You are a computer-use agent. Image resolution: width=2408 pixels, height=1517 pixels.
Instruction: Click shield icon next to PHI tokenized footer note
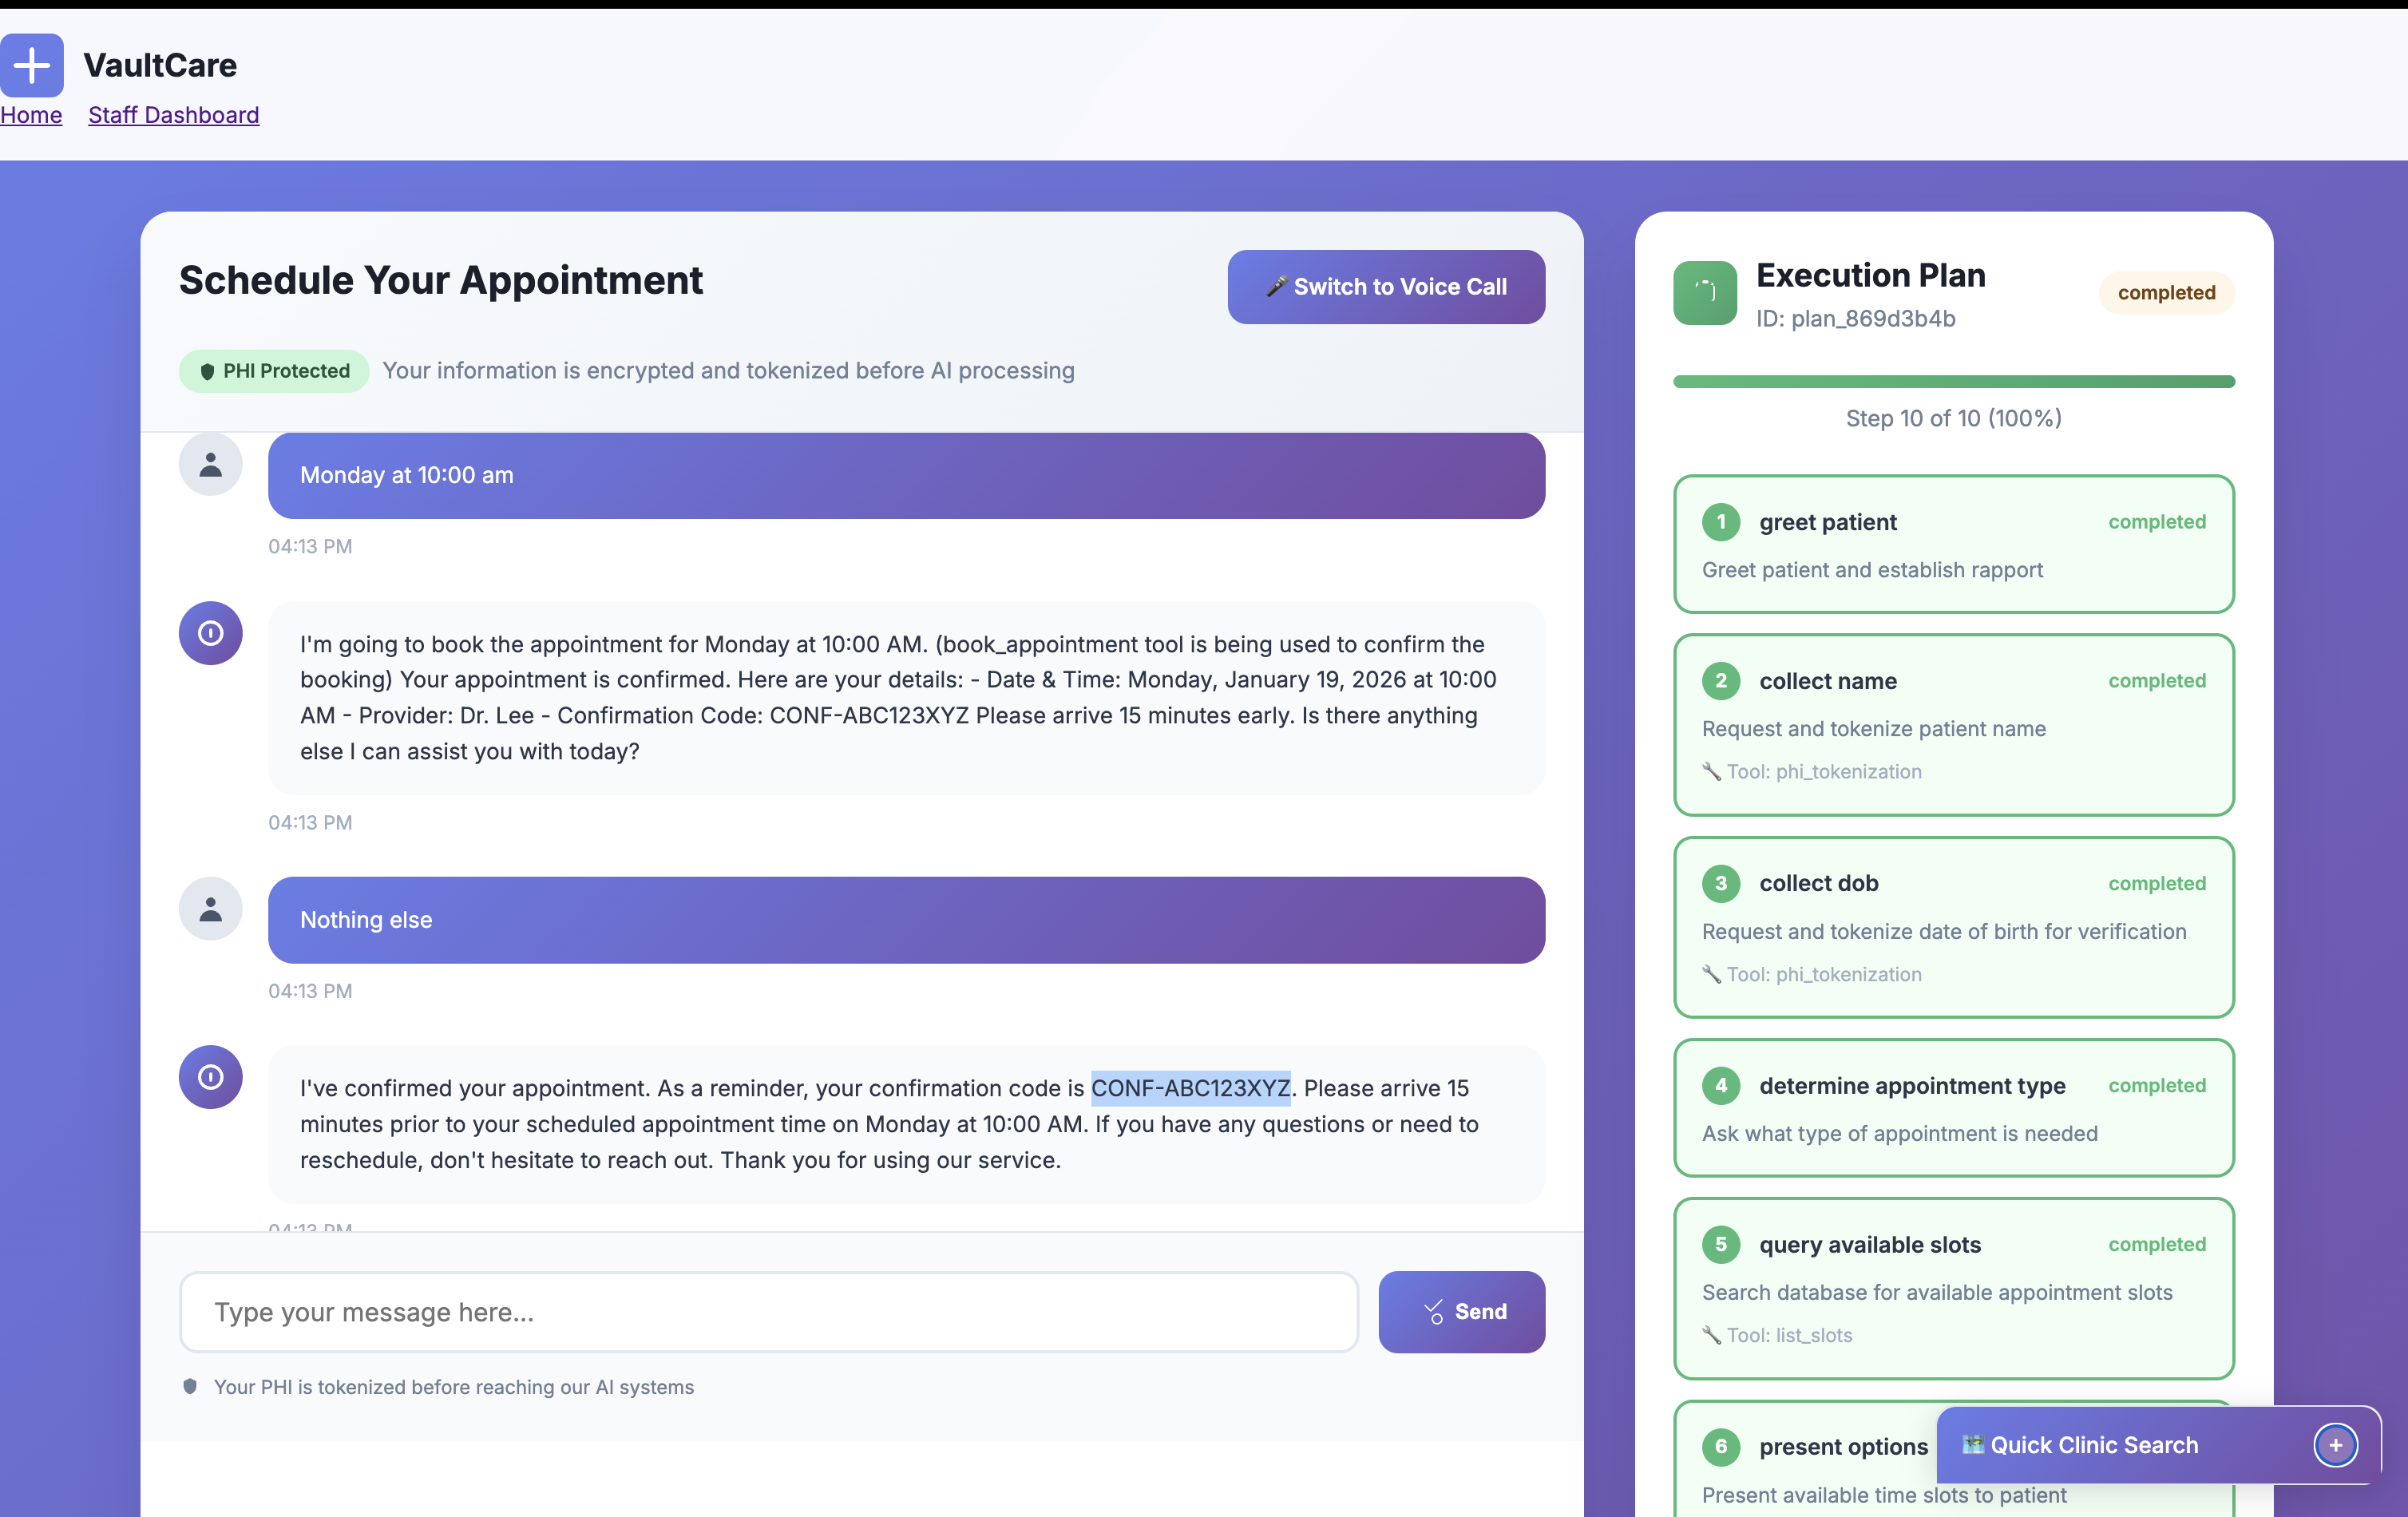pos(190,1386)
